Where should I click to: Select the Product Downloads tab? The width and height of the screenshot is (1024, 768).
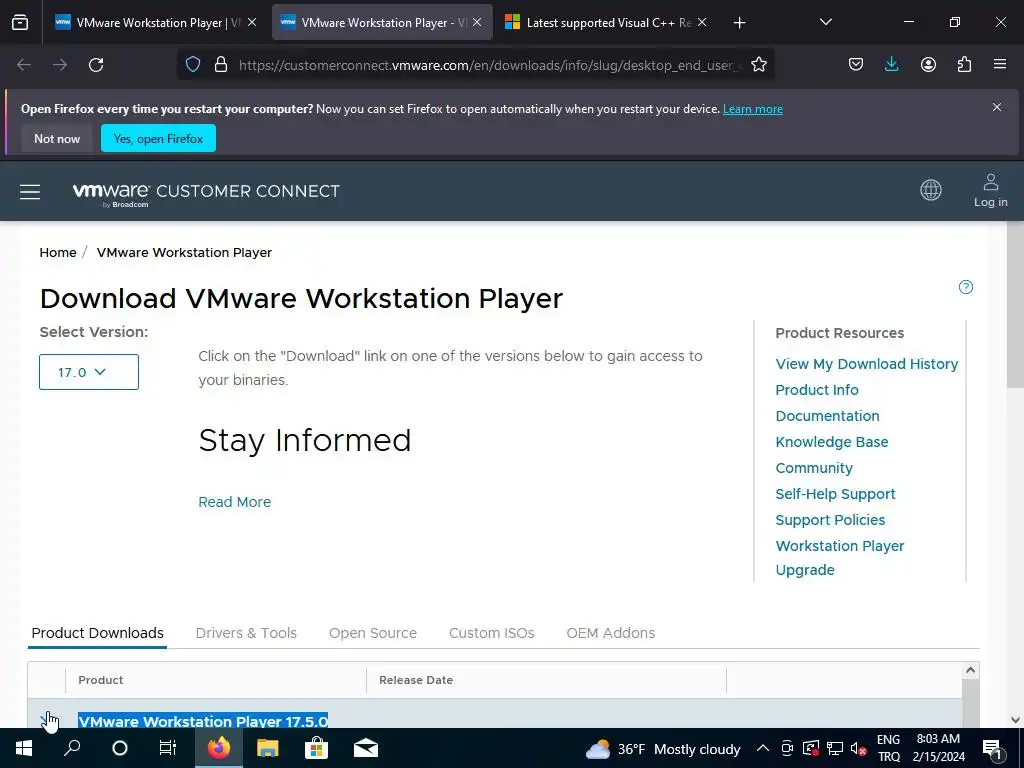[97, 633]
